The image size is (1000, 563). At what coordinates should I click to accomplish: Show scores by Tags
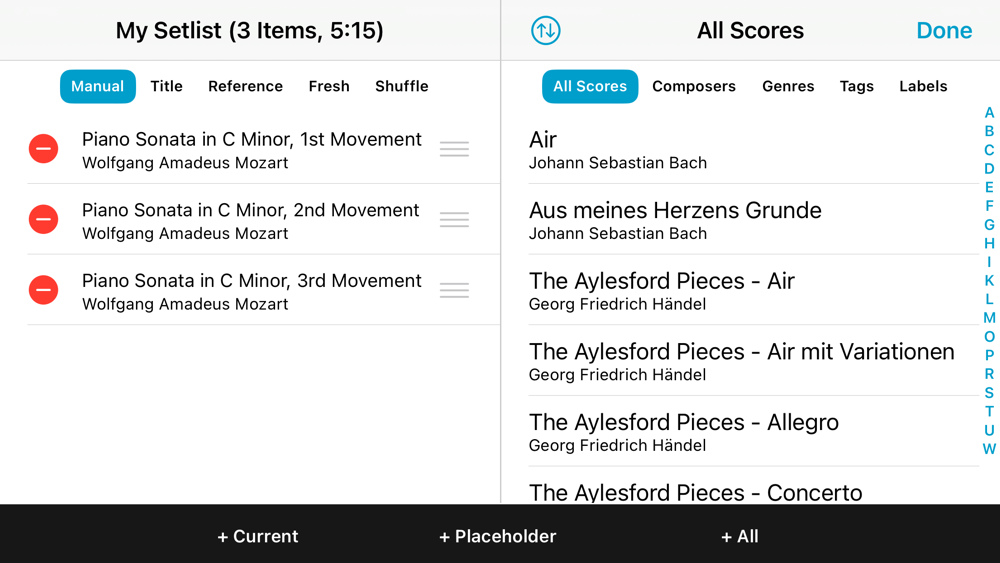coord(857,87)
